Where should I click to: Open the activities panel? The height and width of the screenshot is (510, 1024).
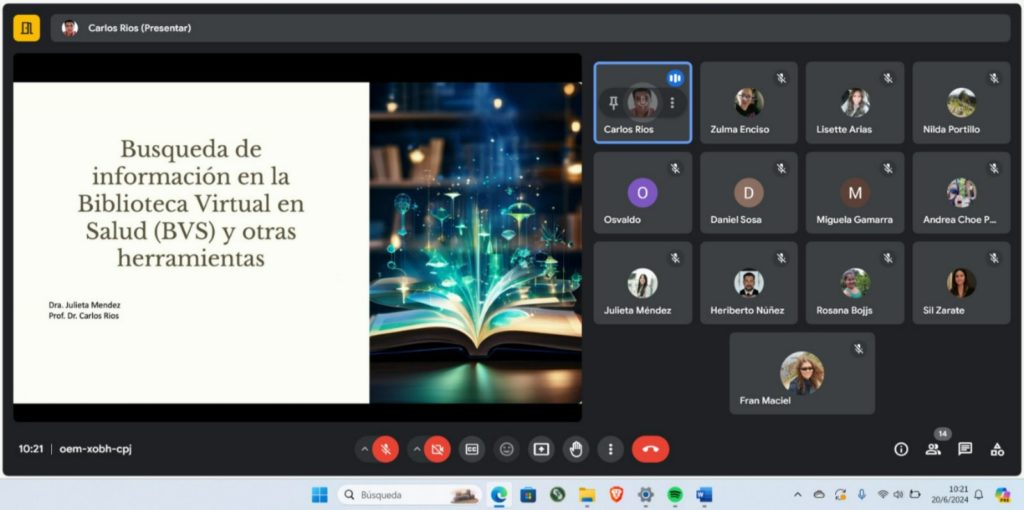[x=997, y=449]
